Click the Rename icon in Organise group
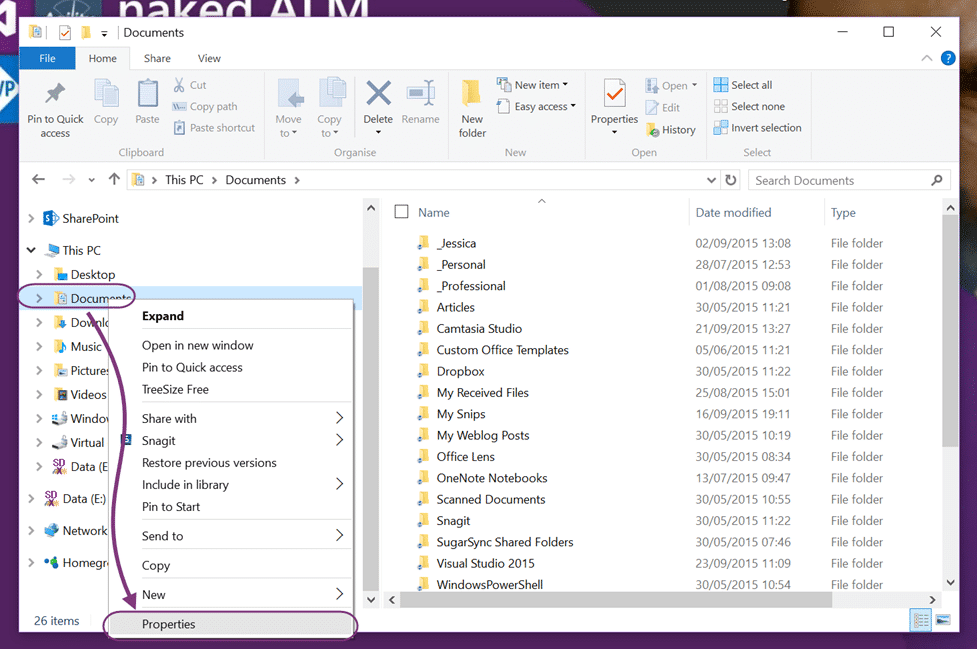977x649 pixels. 421,93
